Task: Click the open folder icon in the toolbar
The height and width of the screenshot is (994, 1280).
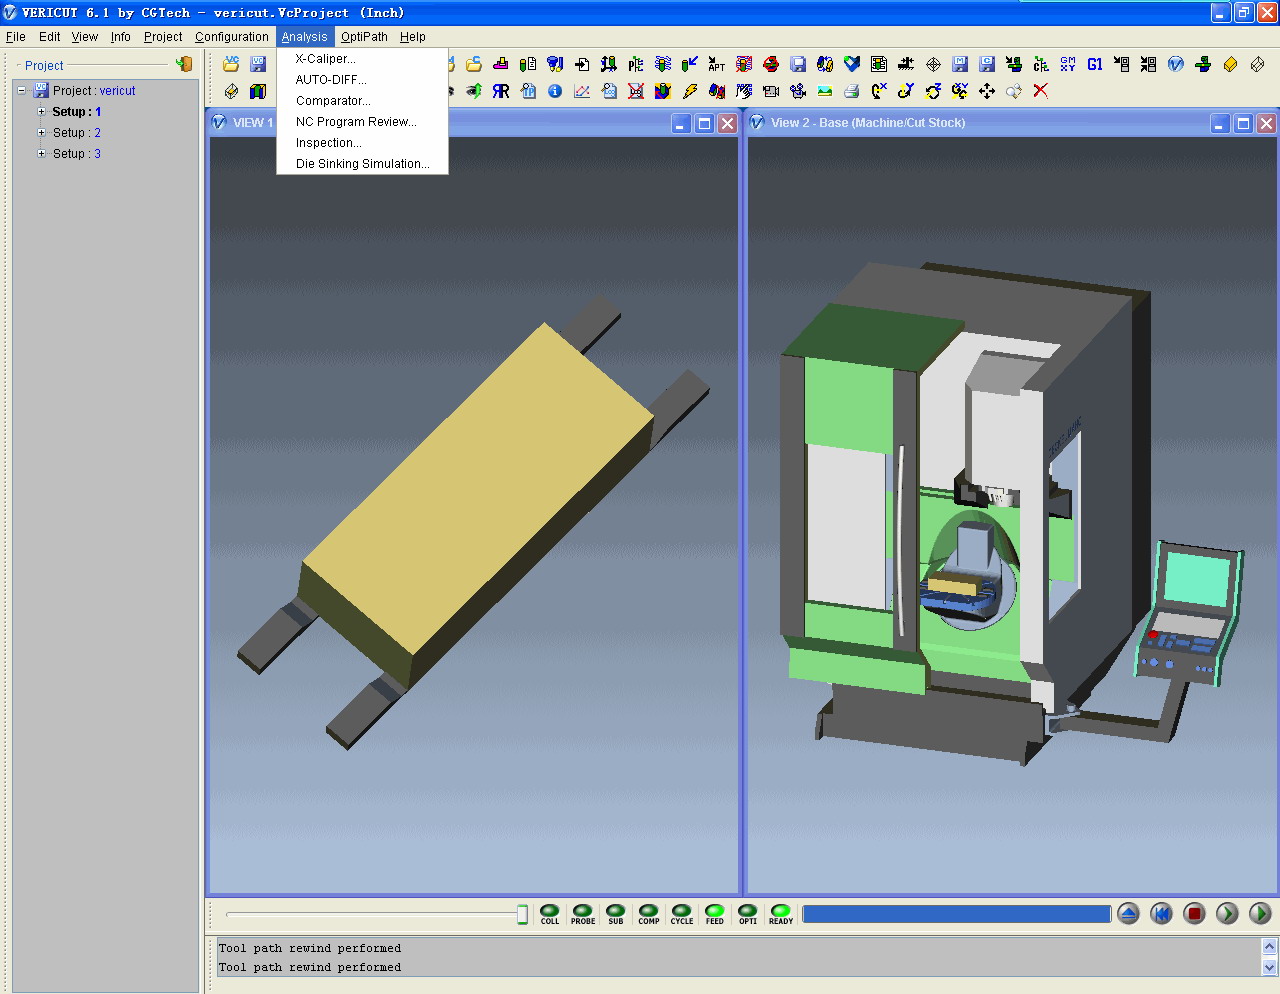Action: pyautogui.click(x=231, y=64)
